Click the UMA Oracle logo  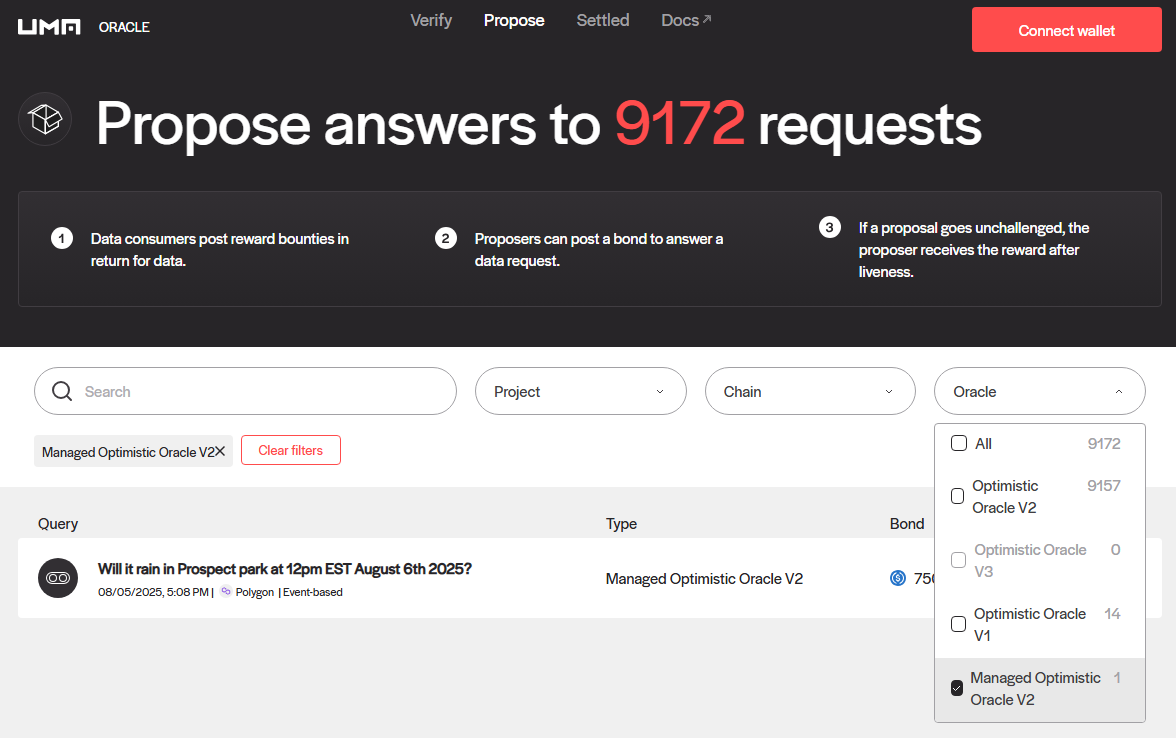coord(83,27)
